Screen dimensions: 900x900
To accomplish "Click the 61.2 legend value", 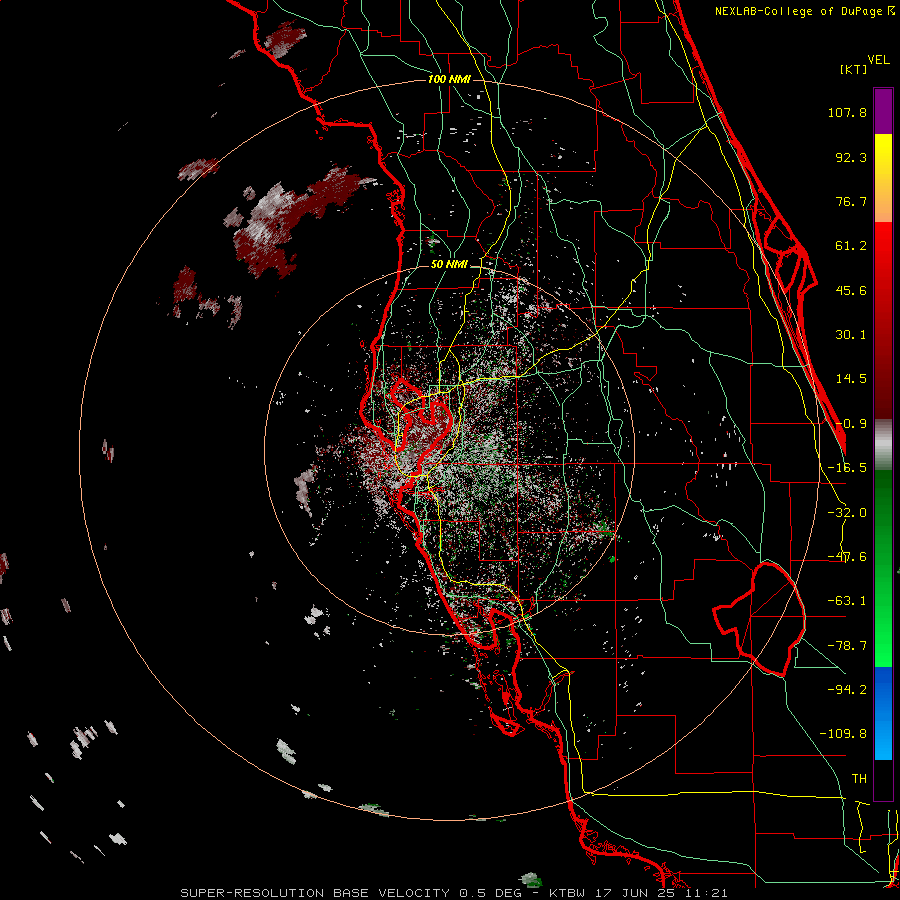I will (851, 246).
